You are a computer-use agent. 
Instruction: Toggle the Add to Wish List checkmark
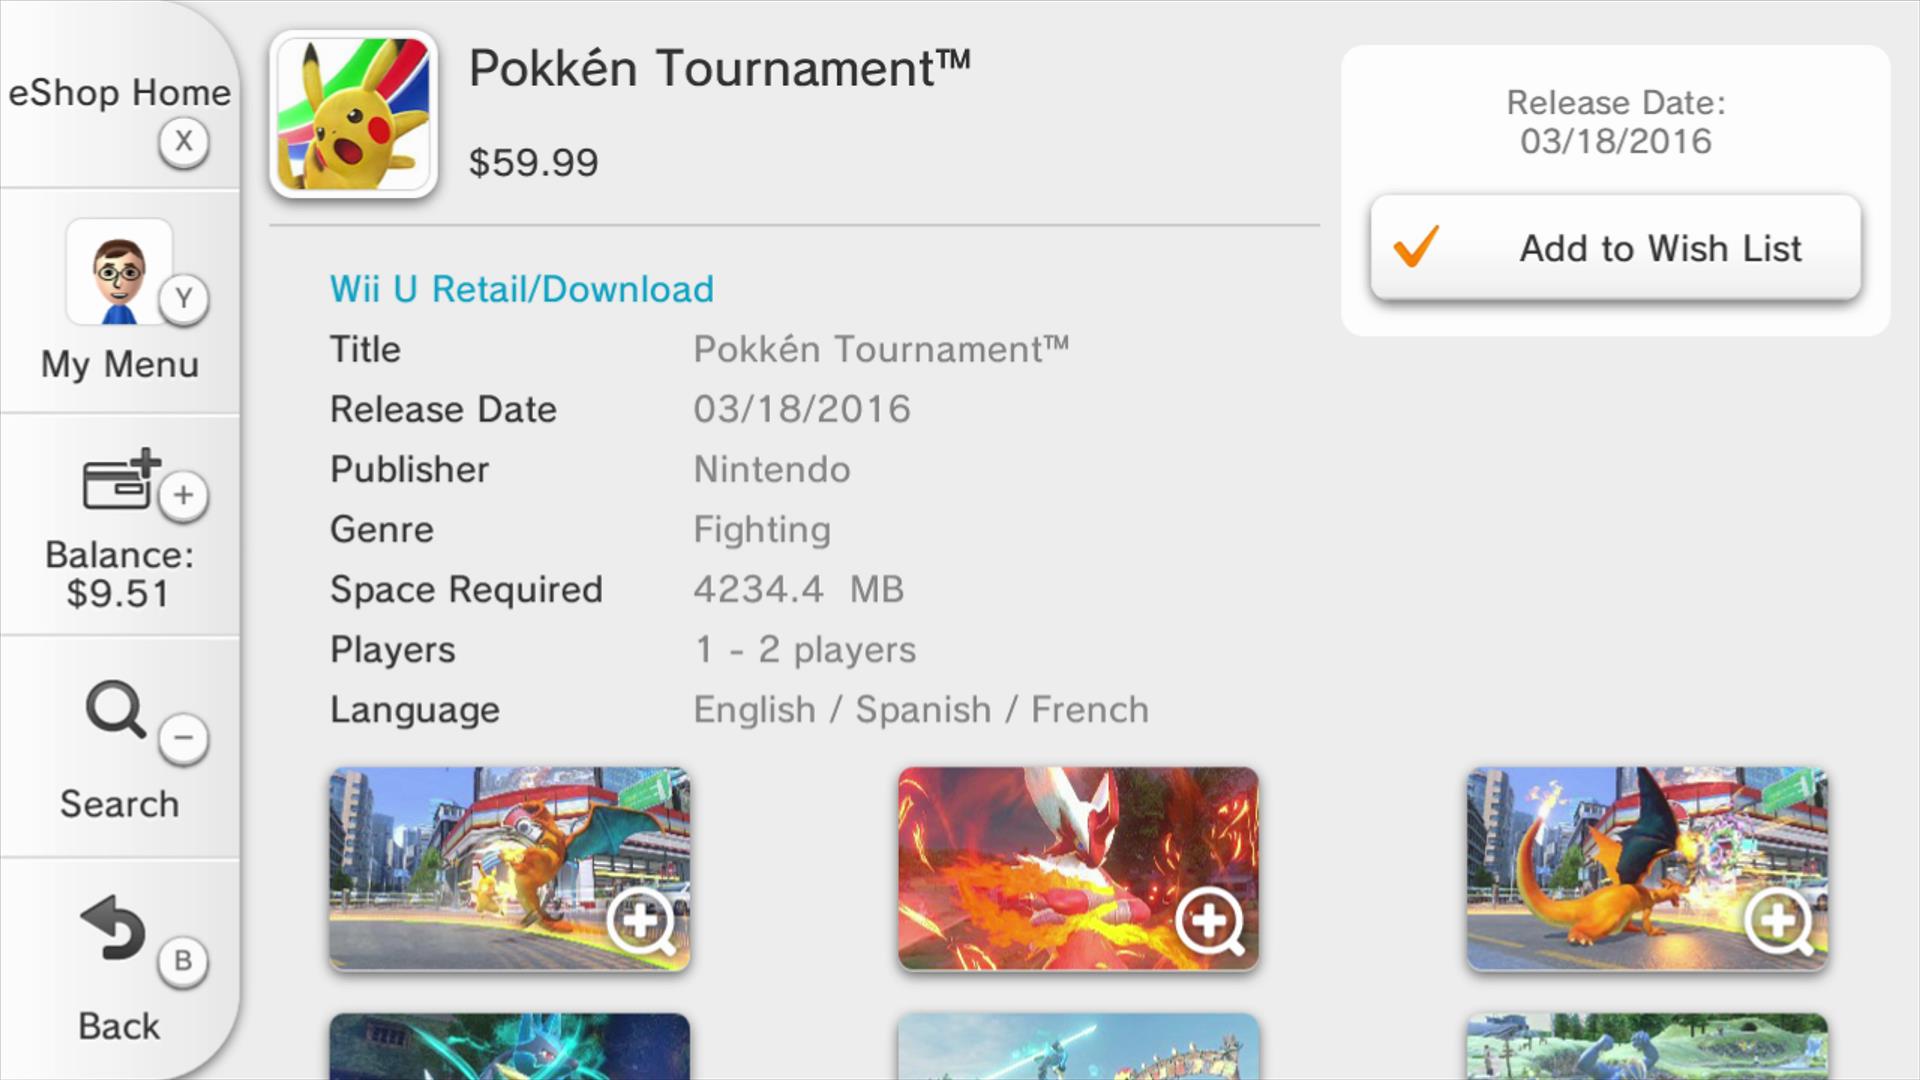[x=1416, y=247]
